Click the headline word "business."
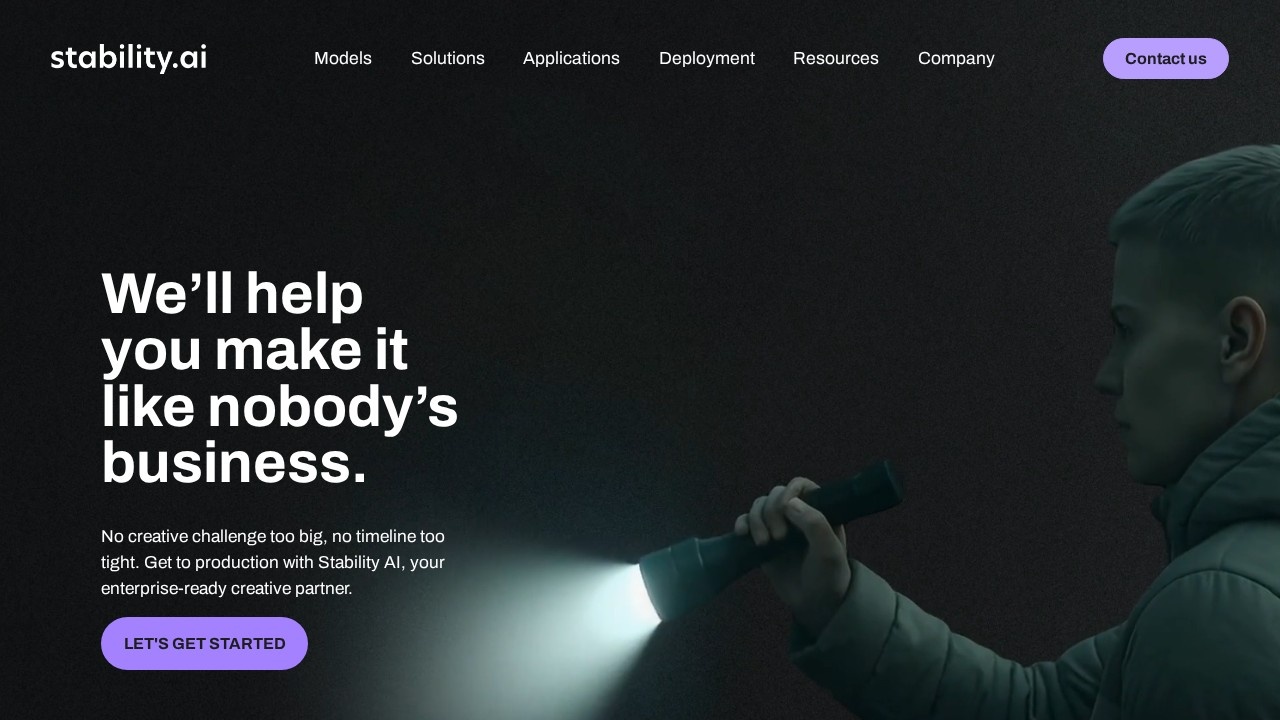 click(x=234, y=464)
